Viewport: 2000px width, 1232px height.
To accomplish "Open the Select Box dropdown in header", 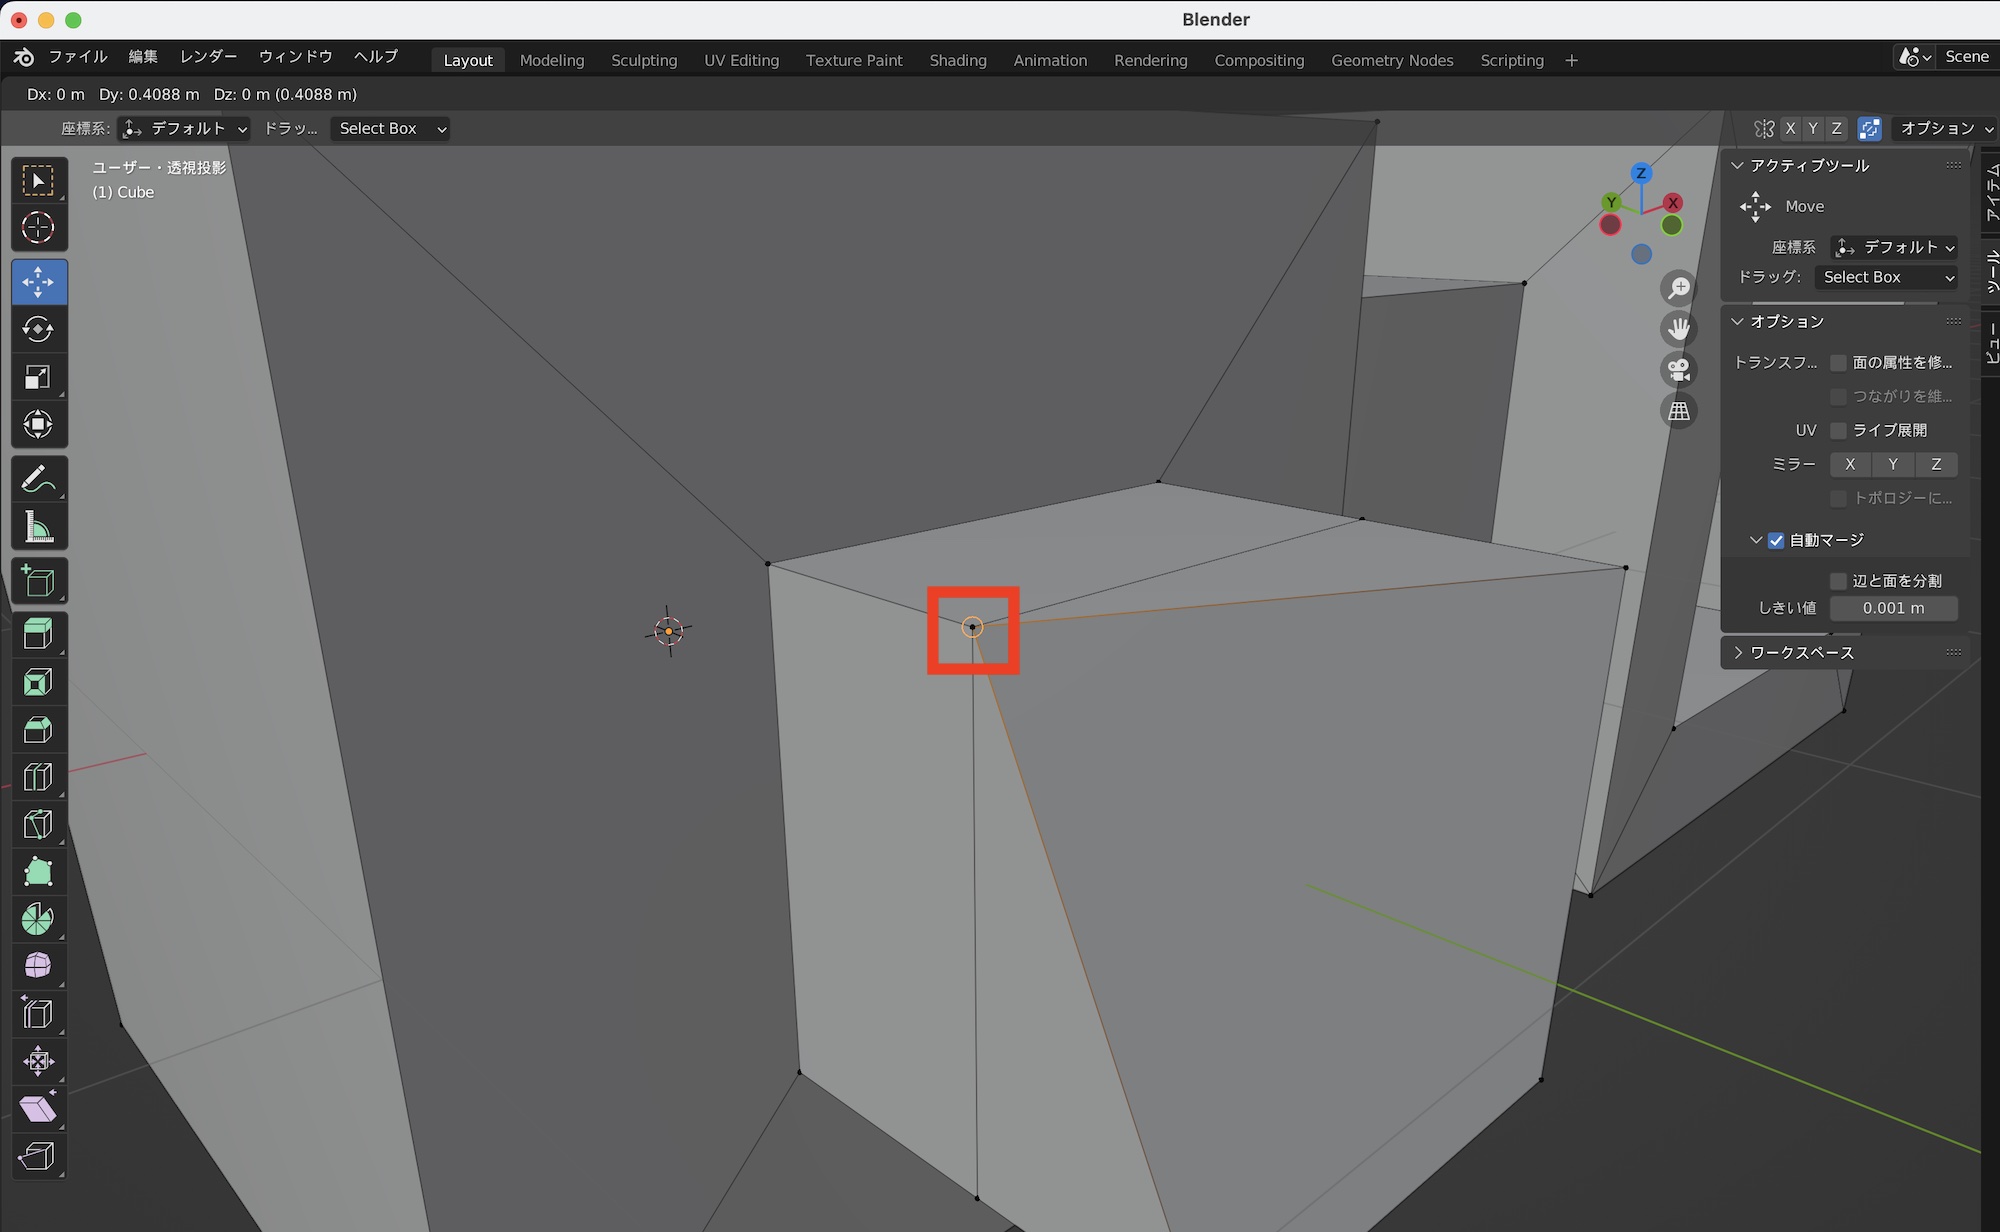I will [390, 128].
